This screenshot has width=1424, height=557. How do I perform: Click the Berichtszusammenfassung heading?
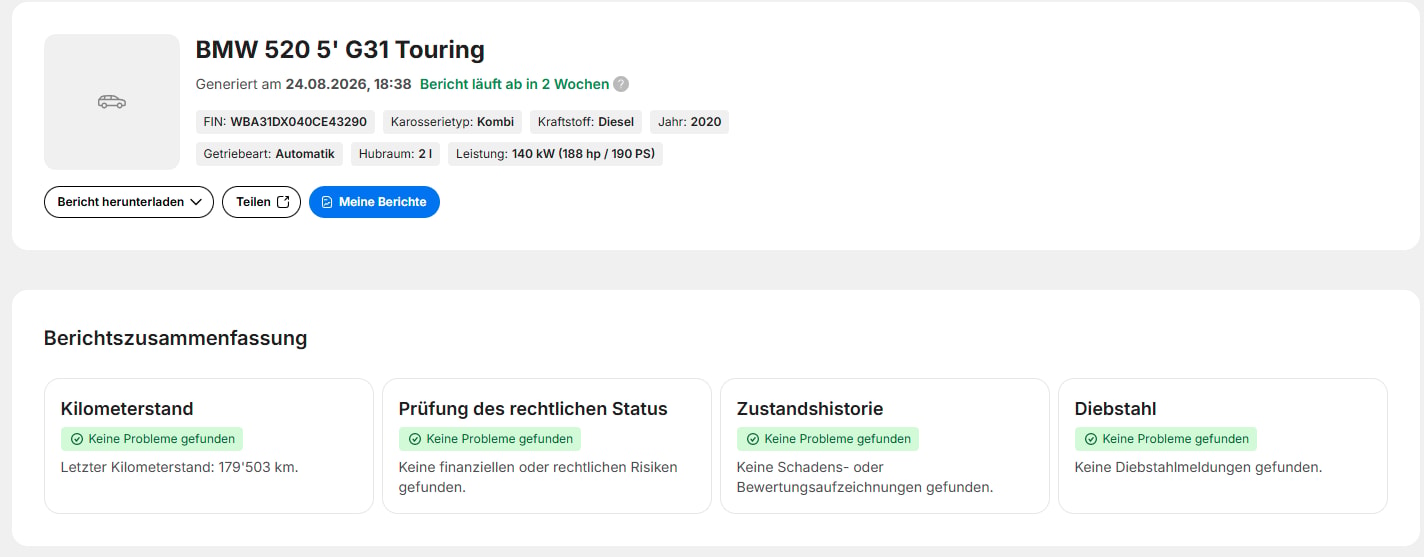(176, 338)
